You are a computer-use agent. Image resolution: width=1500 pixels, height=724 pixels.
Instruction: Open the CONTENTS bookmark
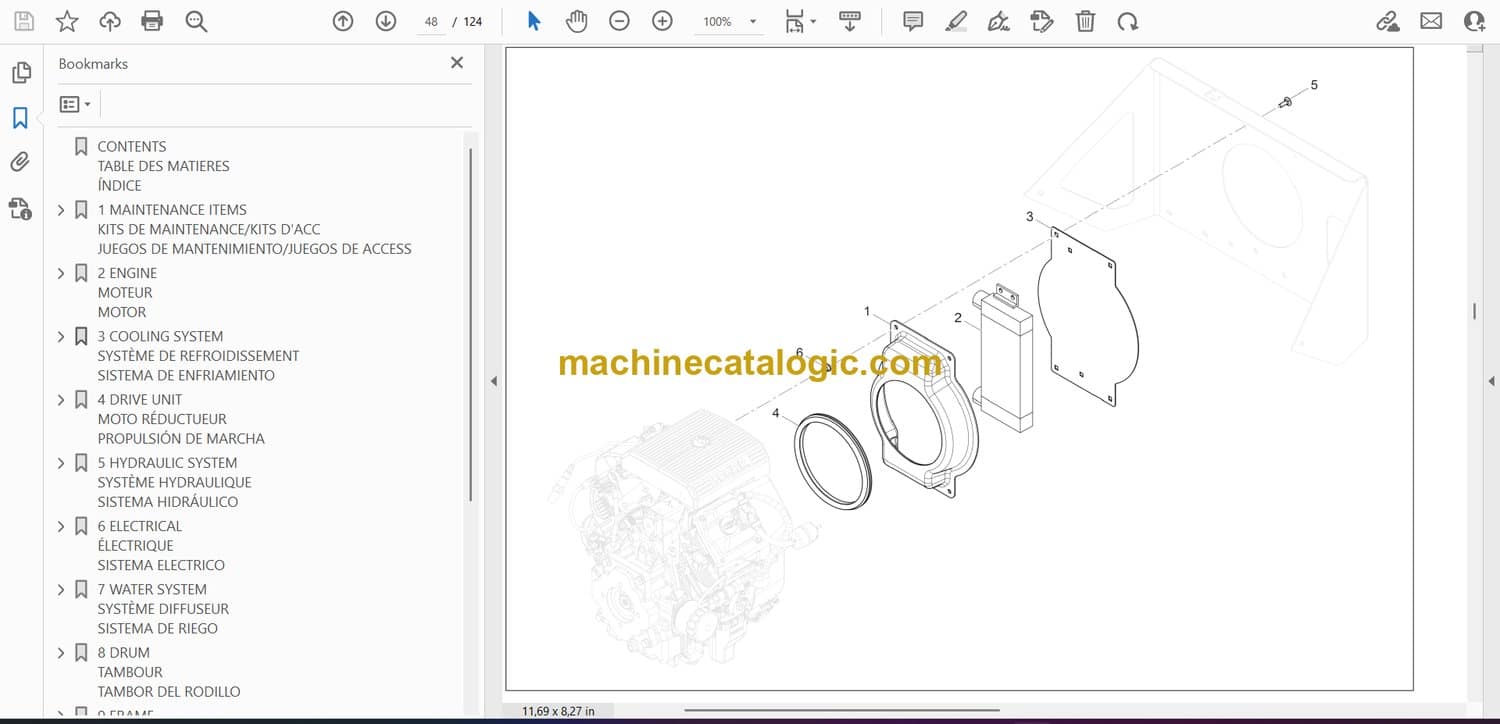(x=131, y=146)
